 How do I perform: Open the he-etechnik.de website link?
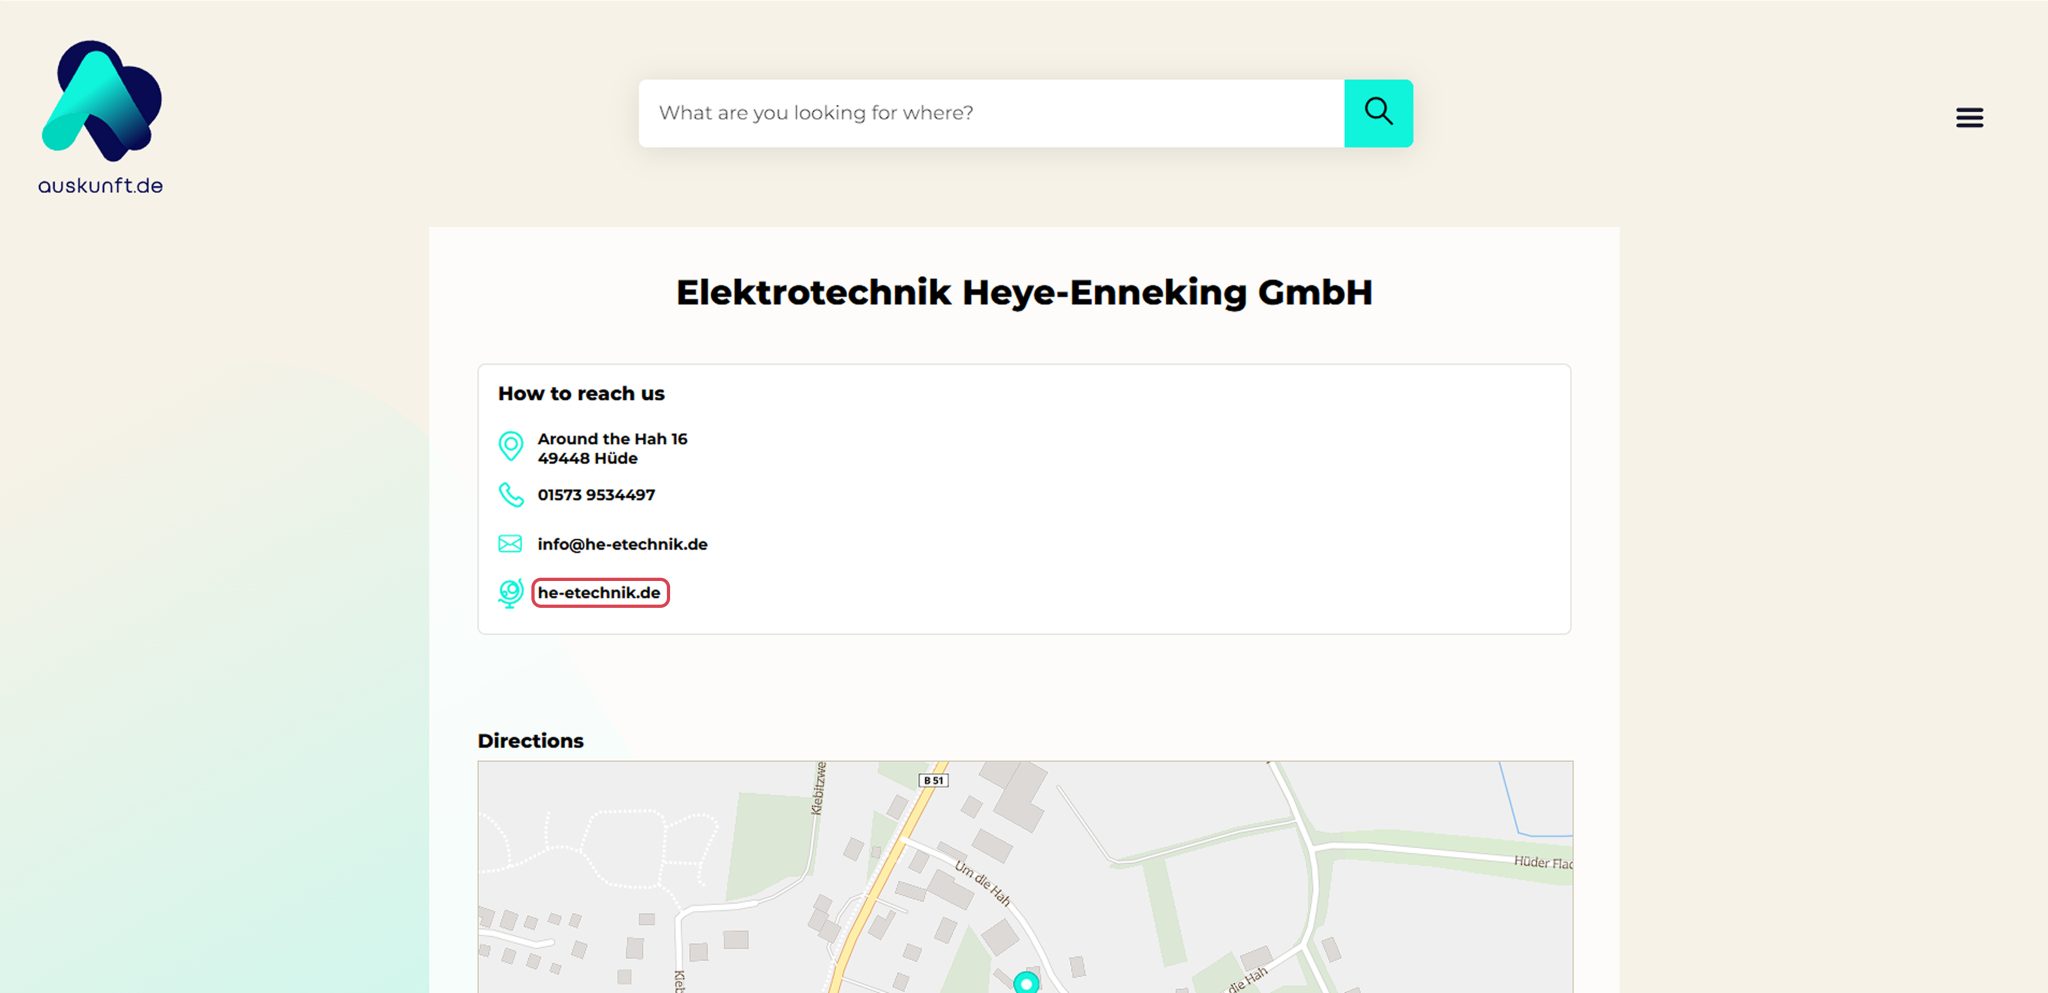point(599,593)
